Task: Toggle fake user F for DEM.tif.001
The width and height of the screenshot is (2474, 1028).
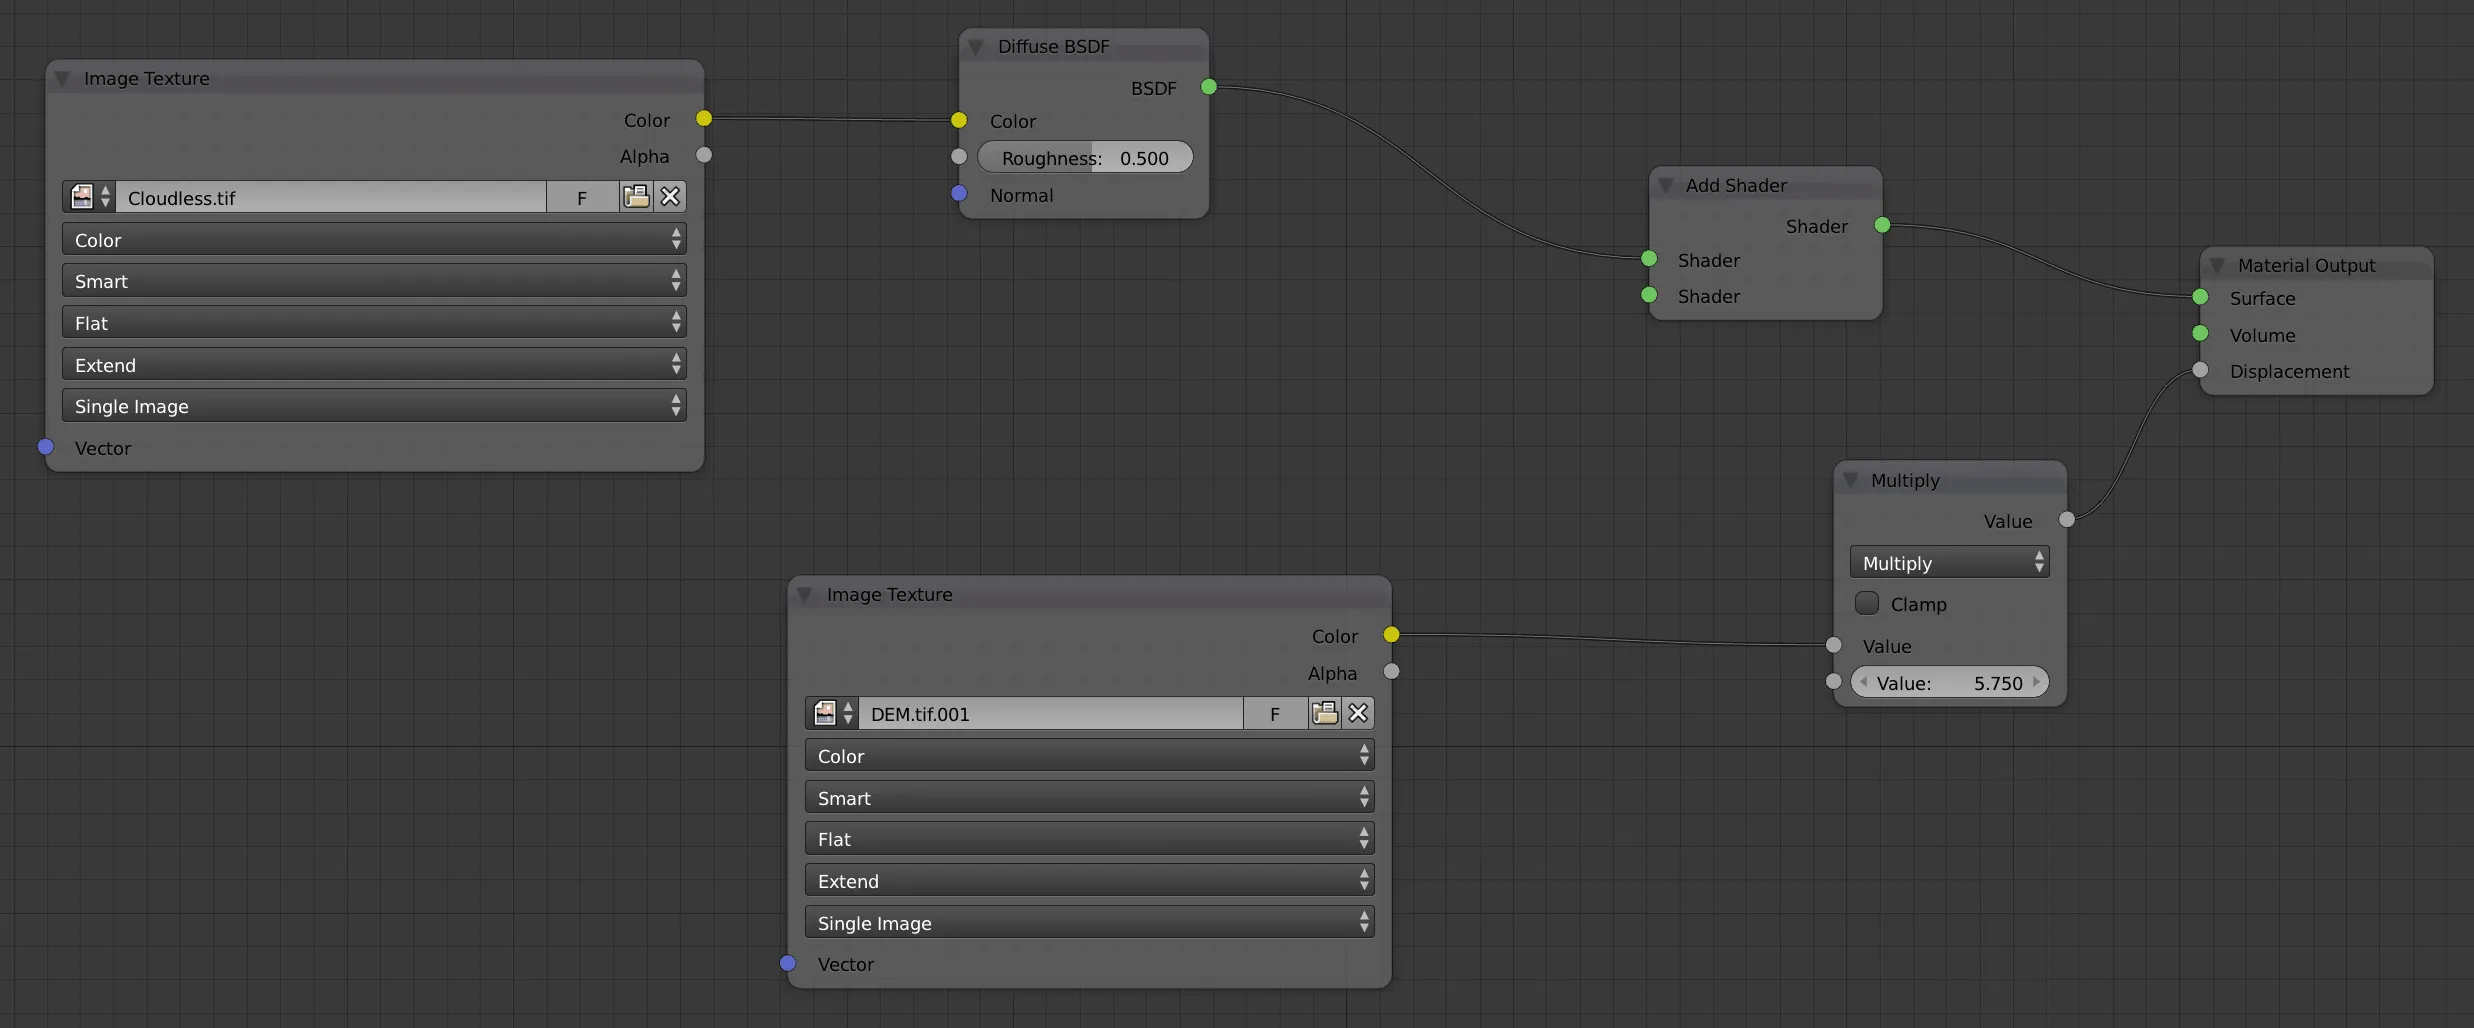Action: click(x=1274, y=713)
